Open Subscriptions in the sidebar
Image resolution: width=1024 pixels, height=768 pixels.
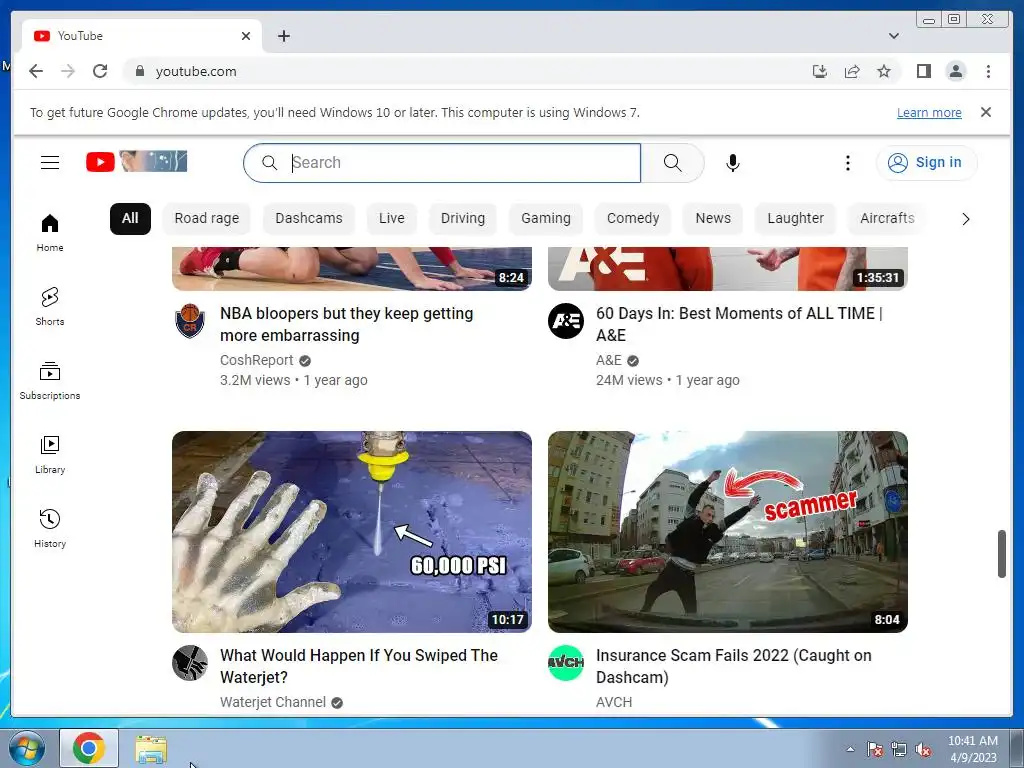coord(50,380)
